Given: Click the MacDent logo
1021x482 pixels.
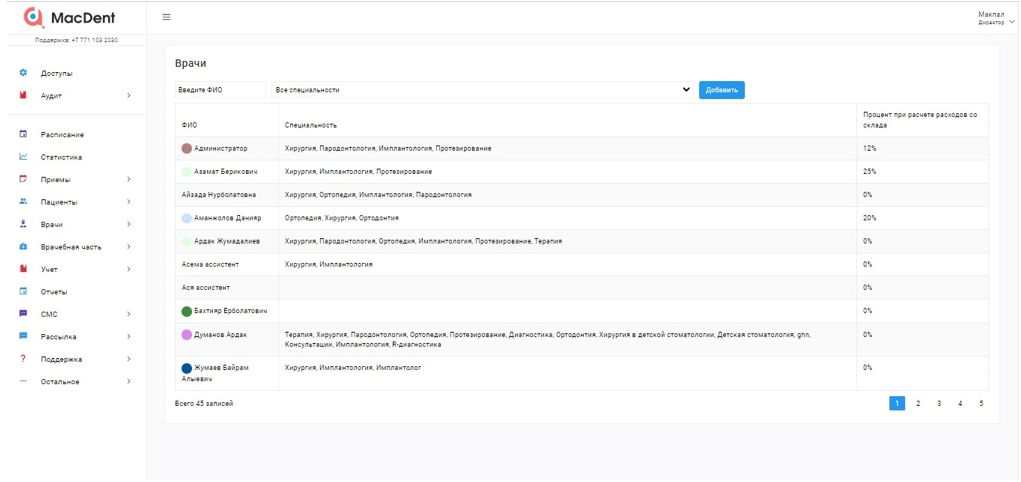Looking at the screenshot, I should pos(70,17).
